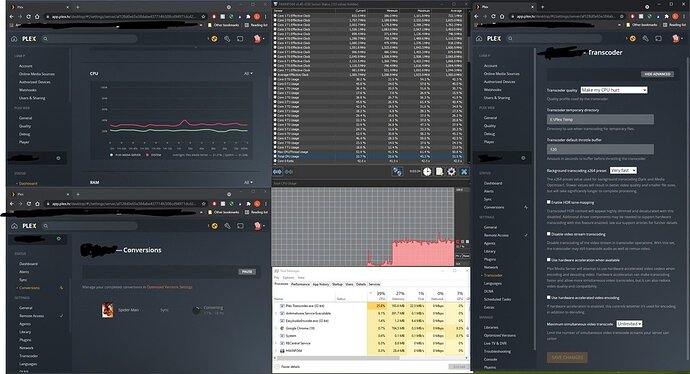Expand RBCentral Service row in Task Manager
This screenshot has height=374, width=690.
coord(277,343)
